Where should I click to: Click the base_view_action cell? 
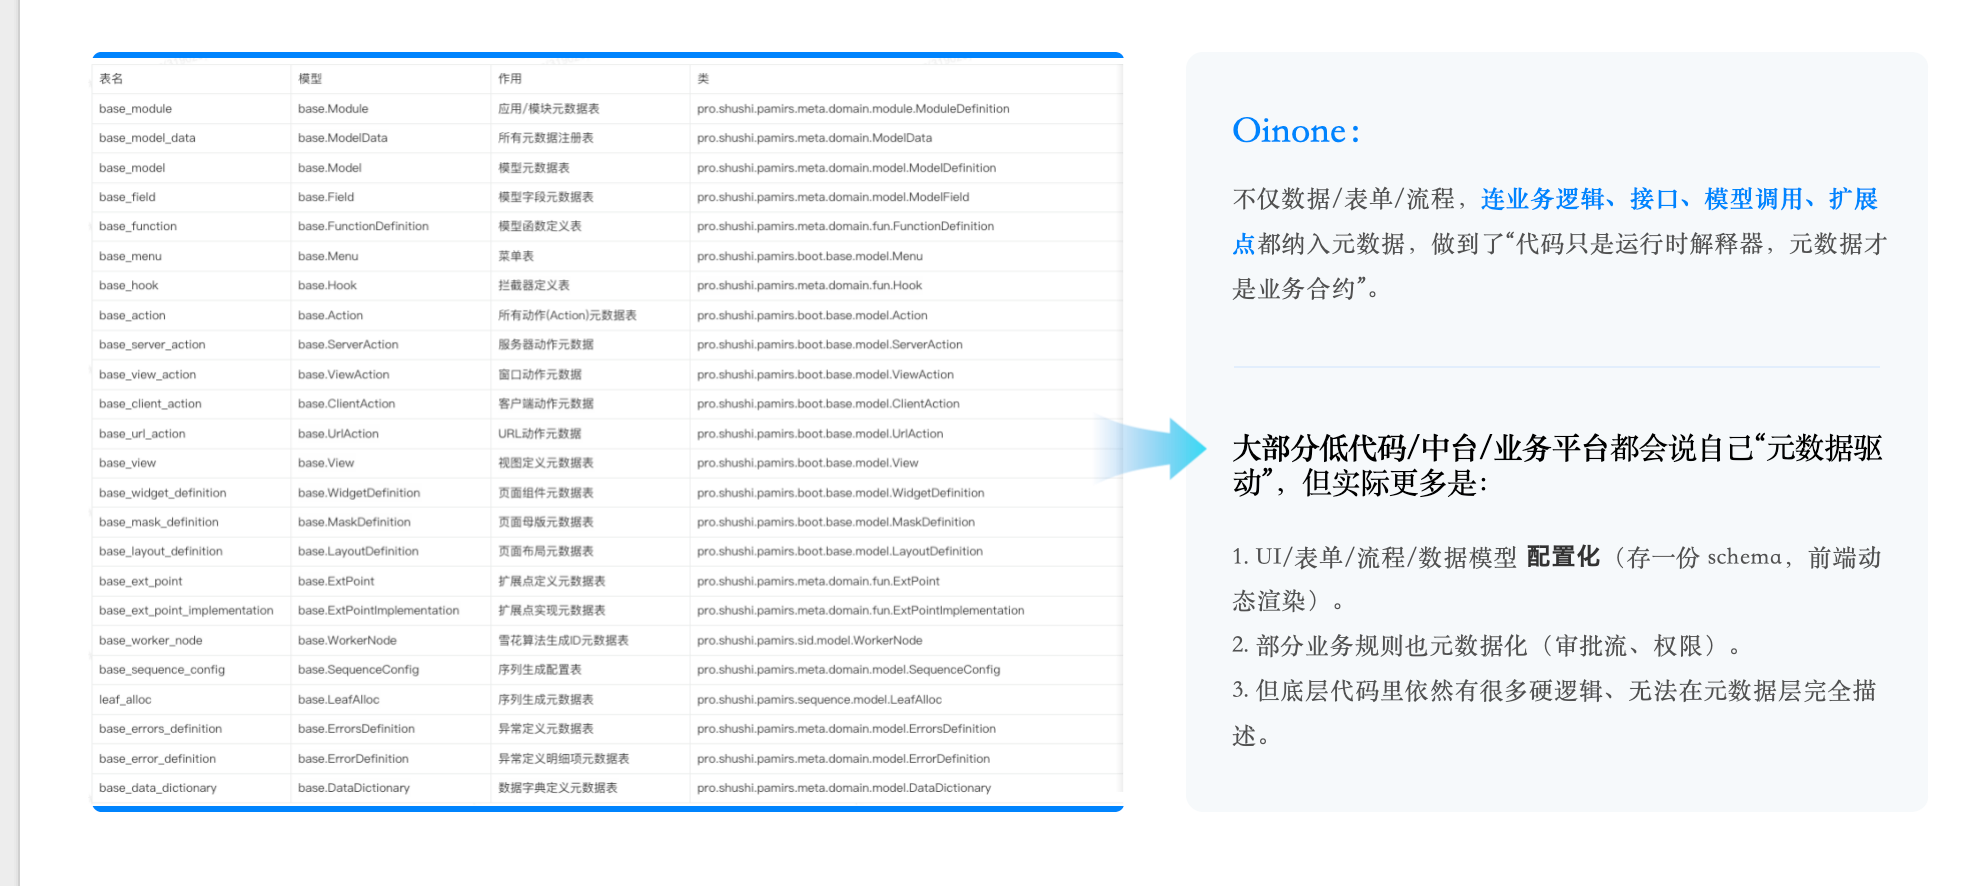pyautogui.click(x=147, y=375)
